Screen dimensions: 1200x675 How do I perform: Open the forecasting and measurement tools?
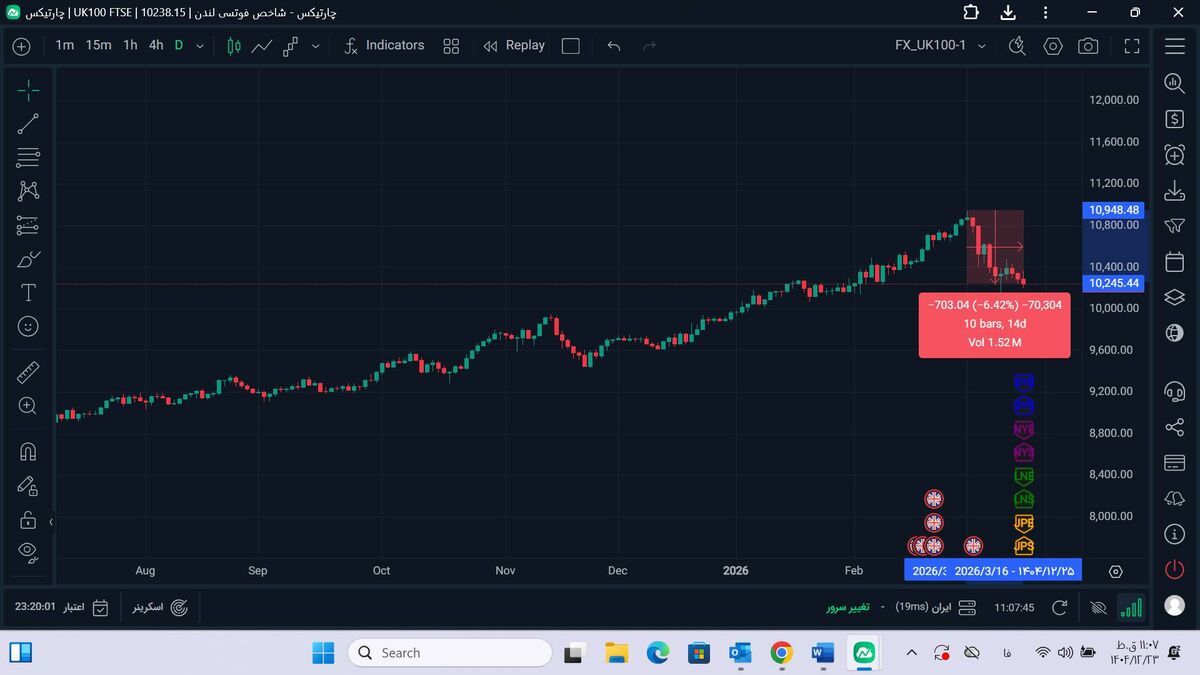coord(28,225)
